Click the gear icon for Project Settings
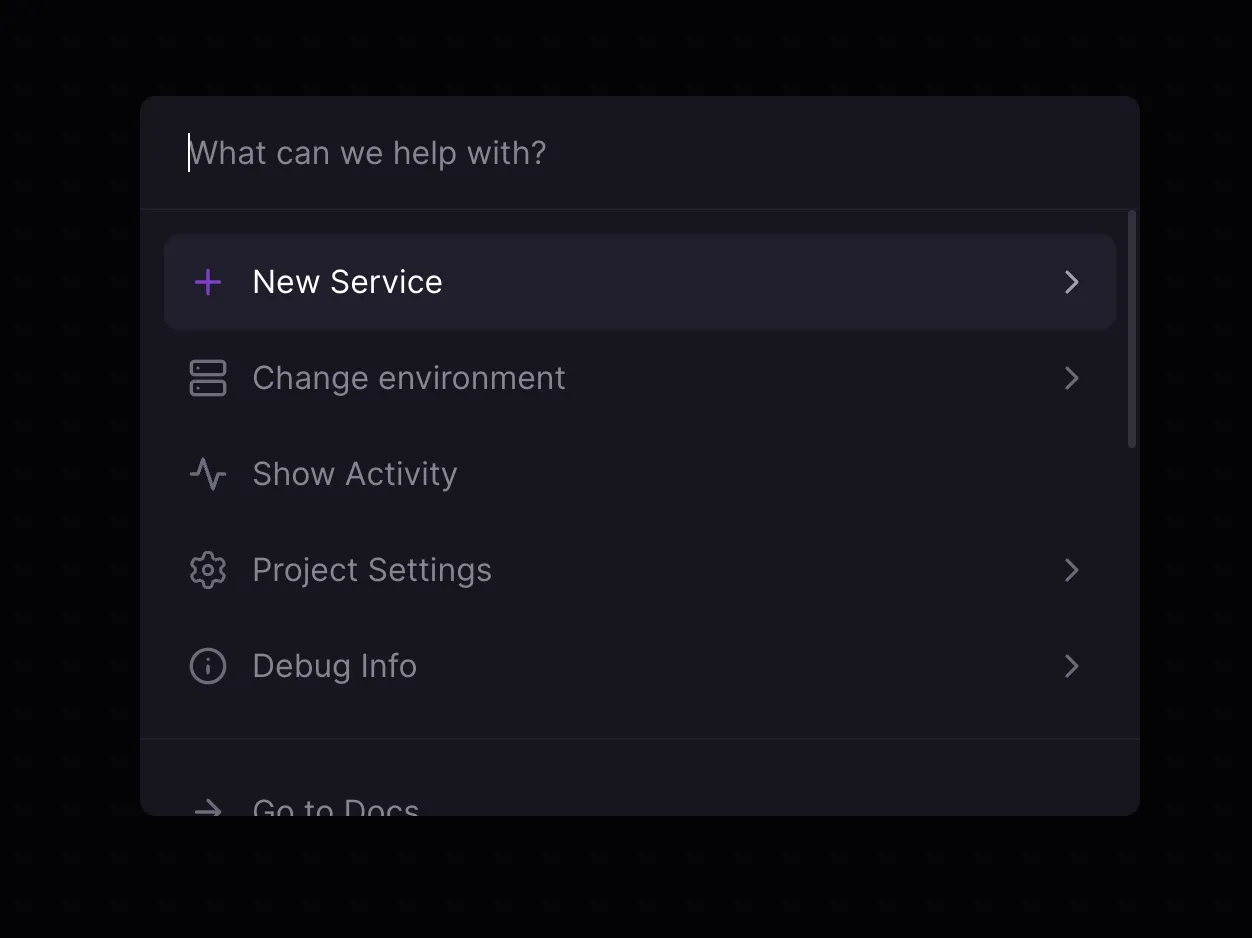 [208, 570]
